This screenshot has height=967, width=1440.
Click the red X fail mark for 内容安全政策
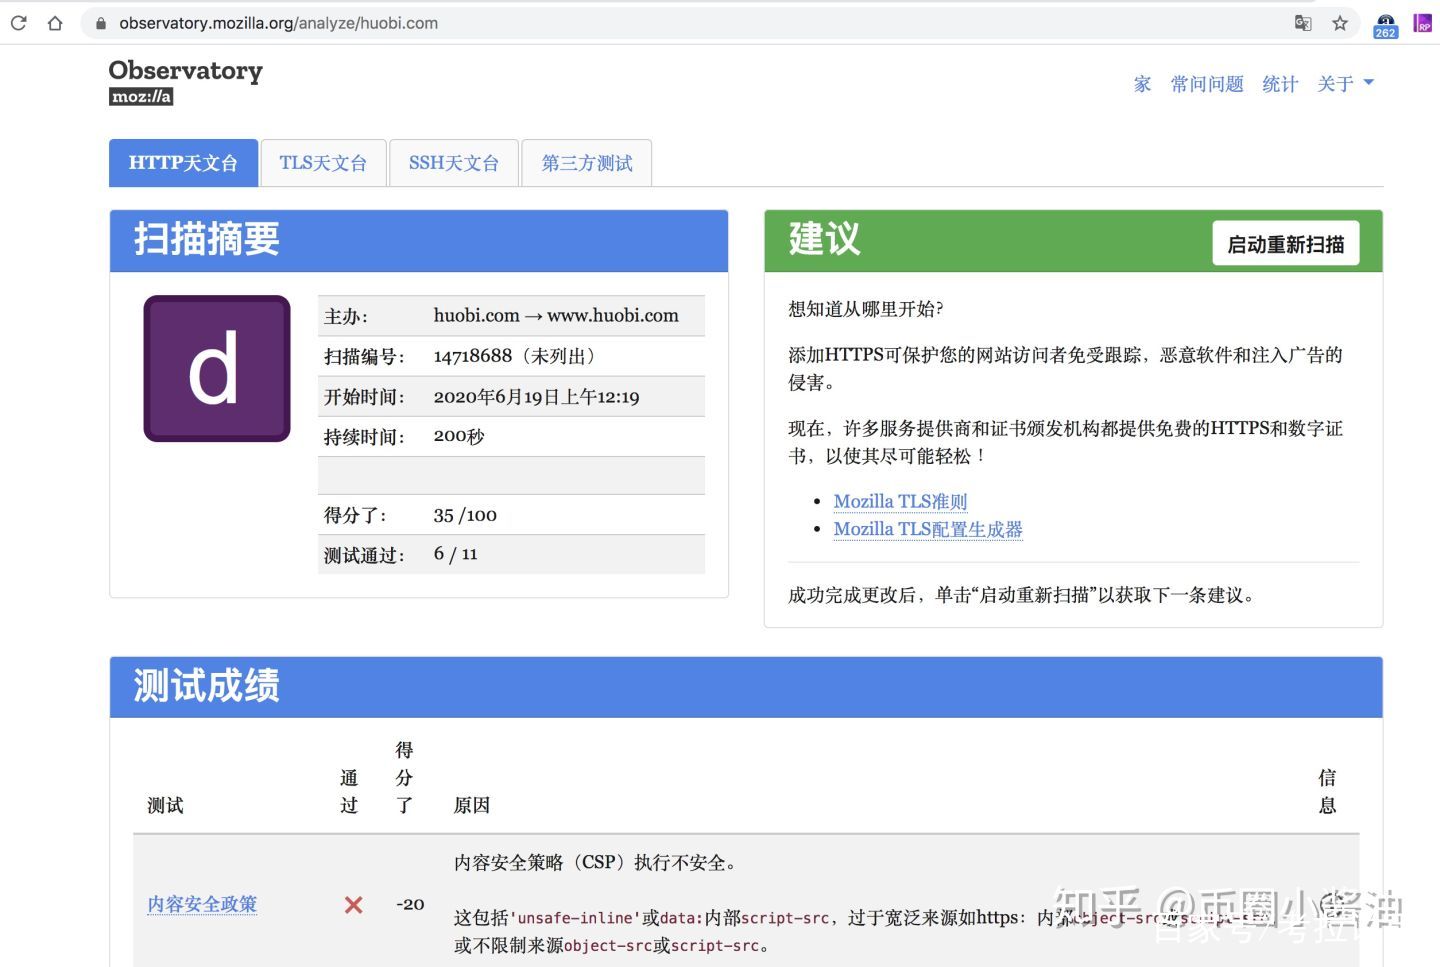point(353,904)
